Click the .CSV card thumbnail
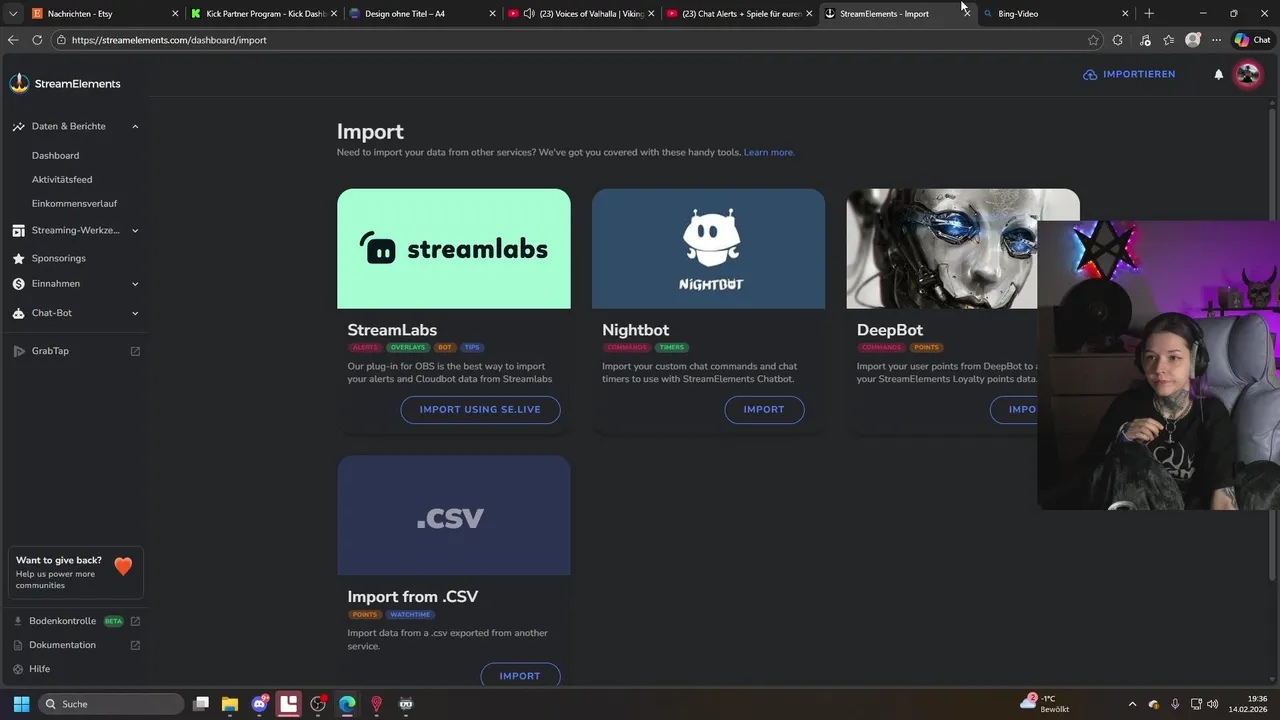Image resolution: width=1280 pixels, height=720 pixels. (x=454, y=516)
